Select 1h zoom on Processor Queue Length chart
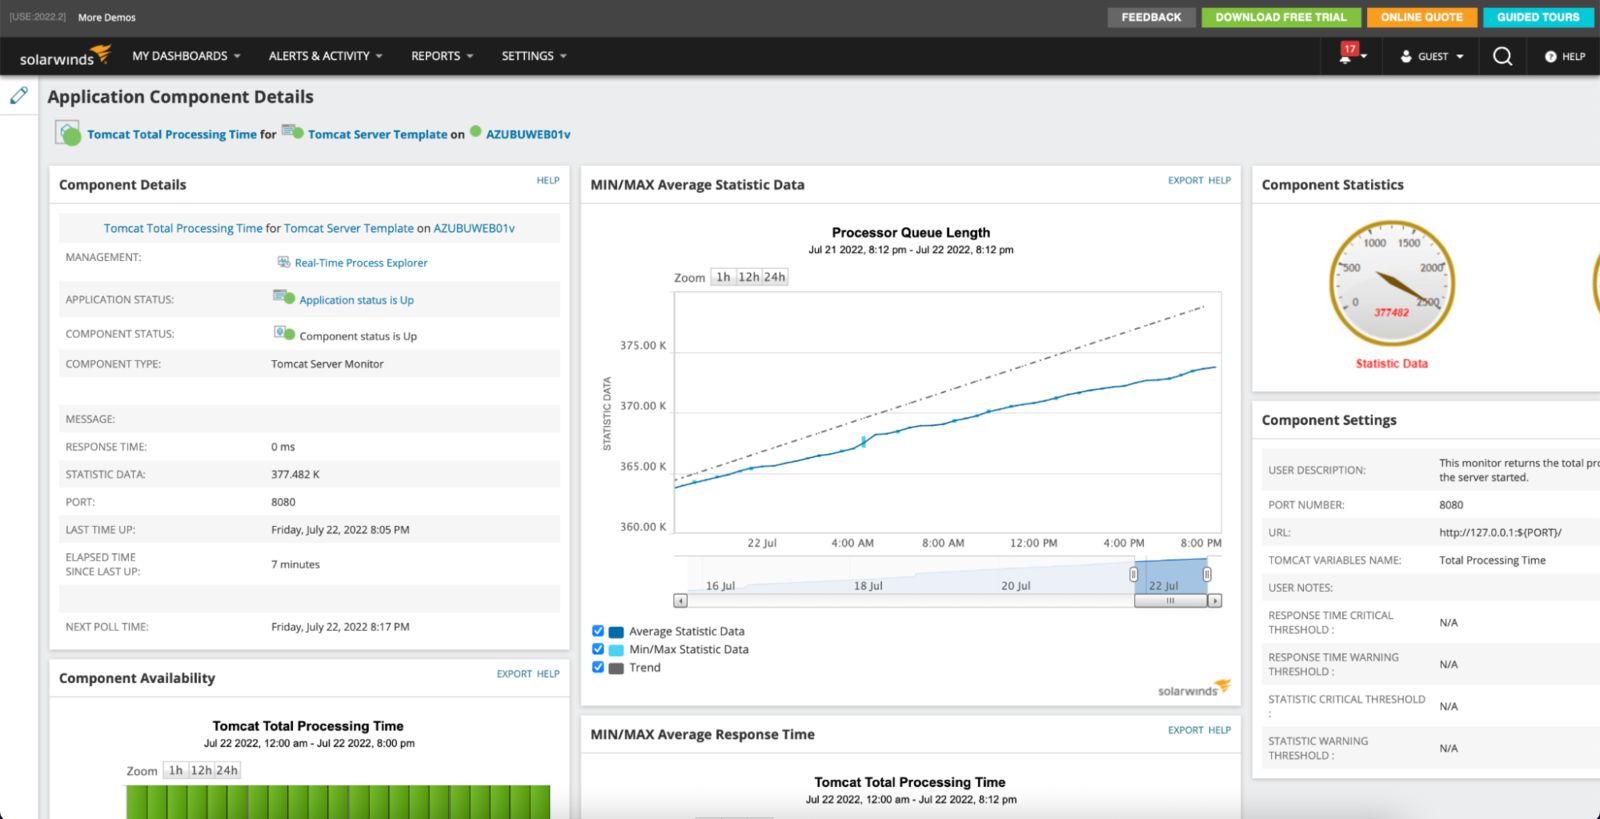 coord(723,277)
